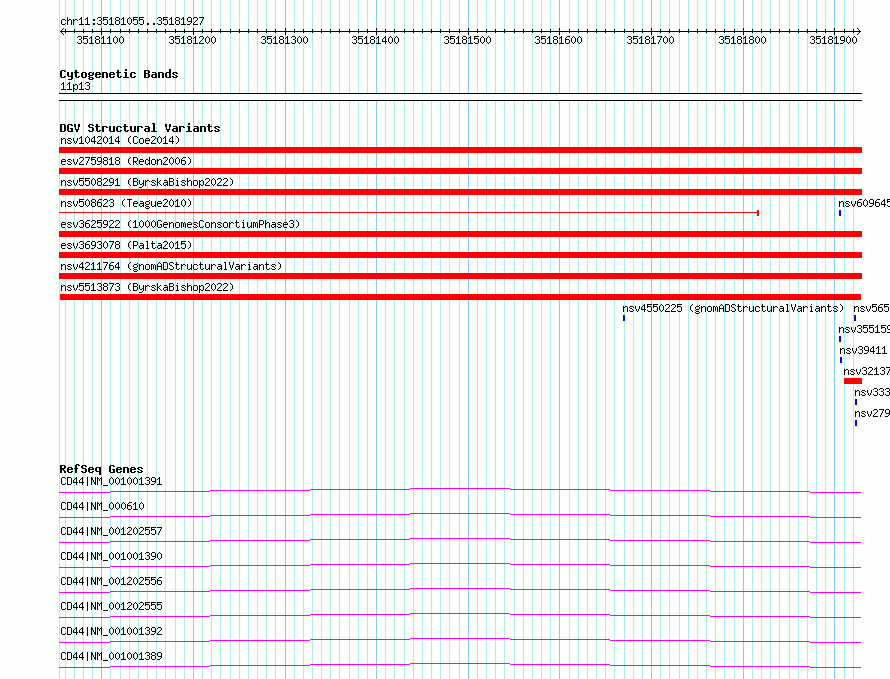The image size is (890, 679).
Task: Click the nsv32137 variant label
Action: tap(867, 371)
